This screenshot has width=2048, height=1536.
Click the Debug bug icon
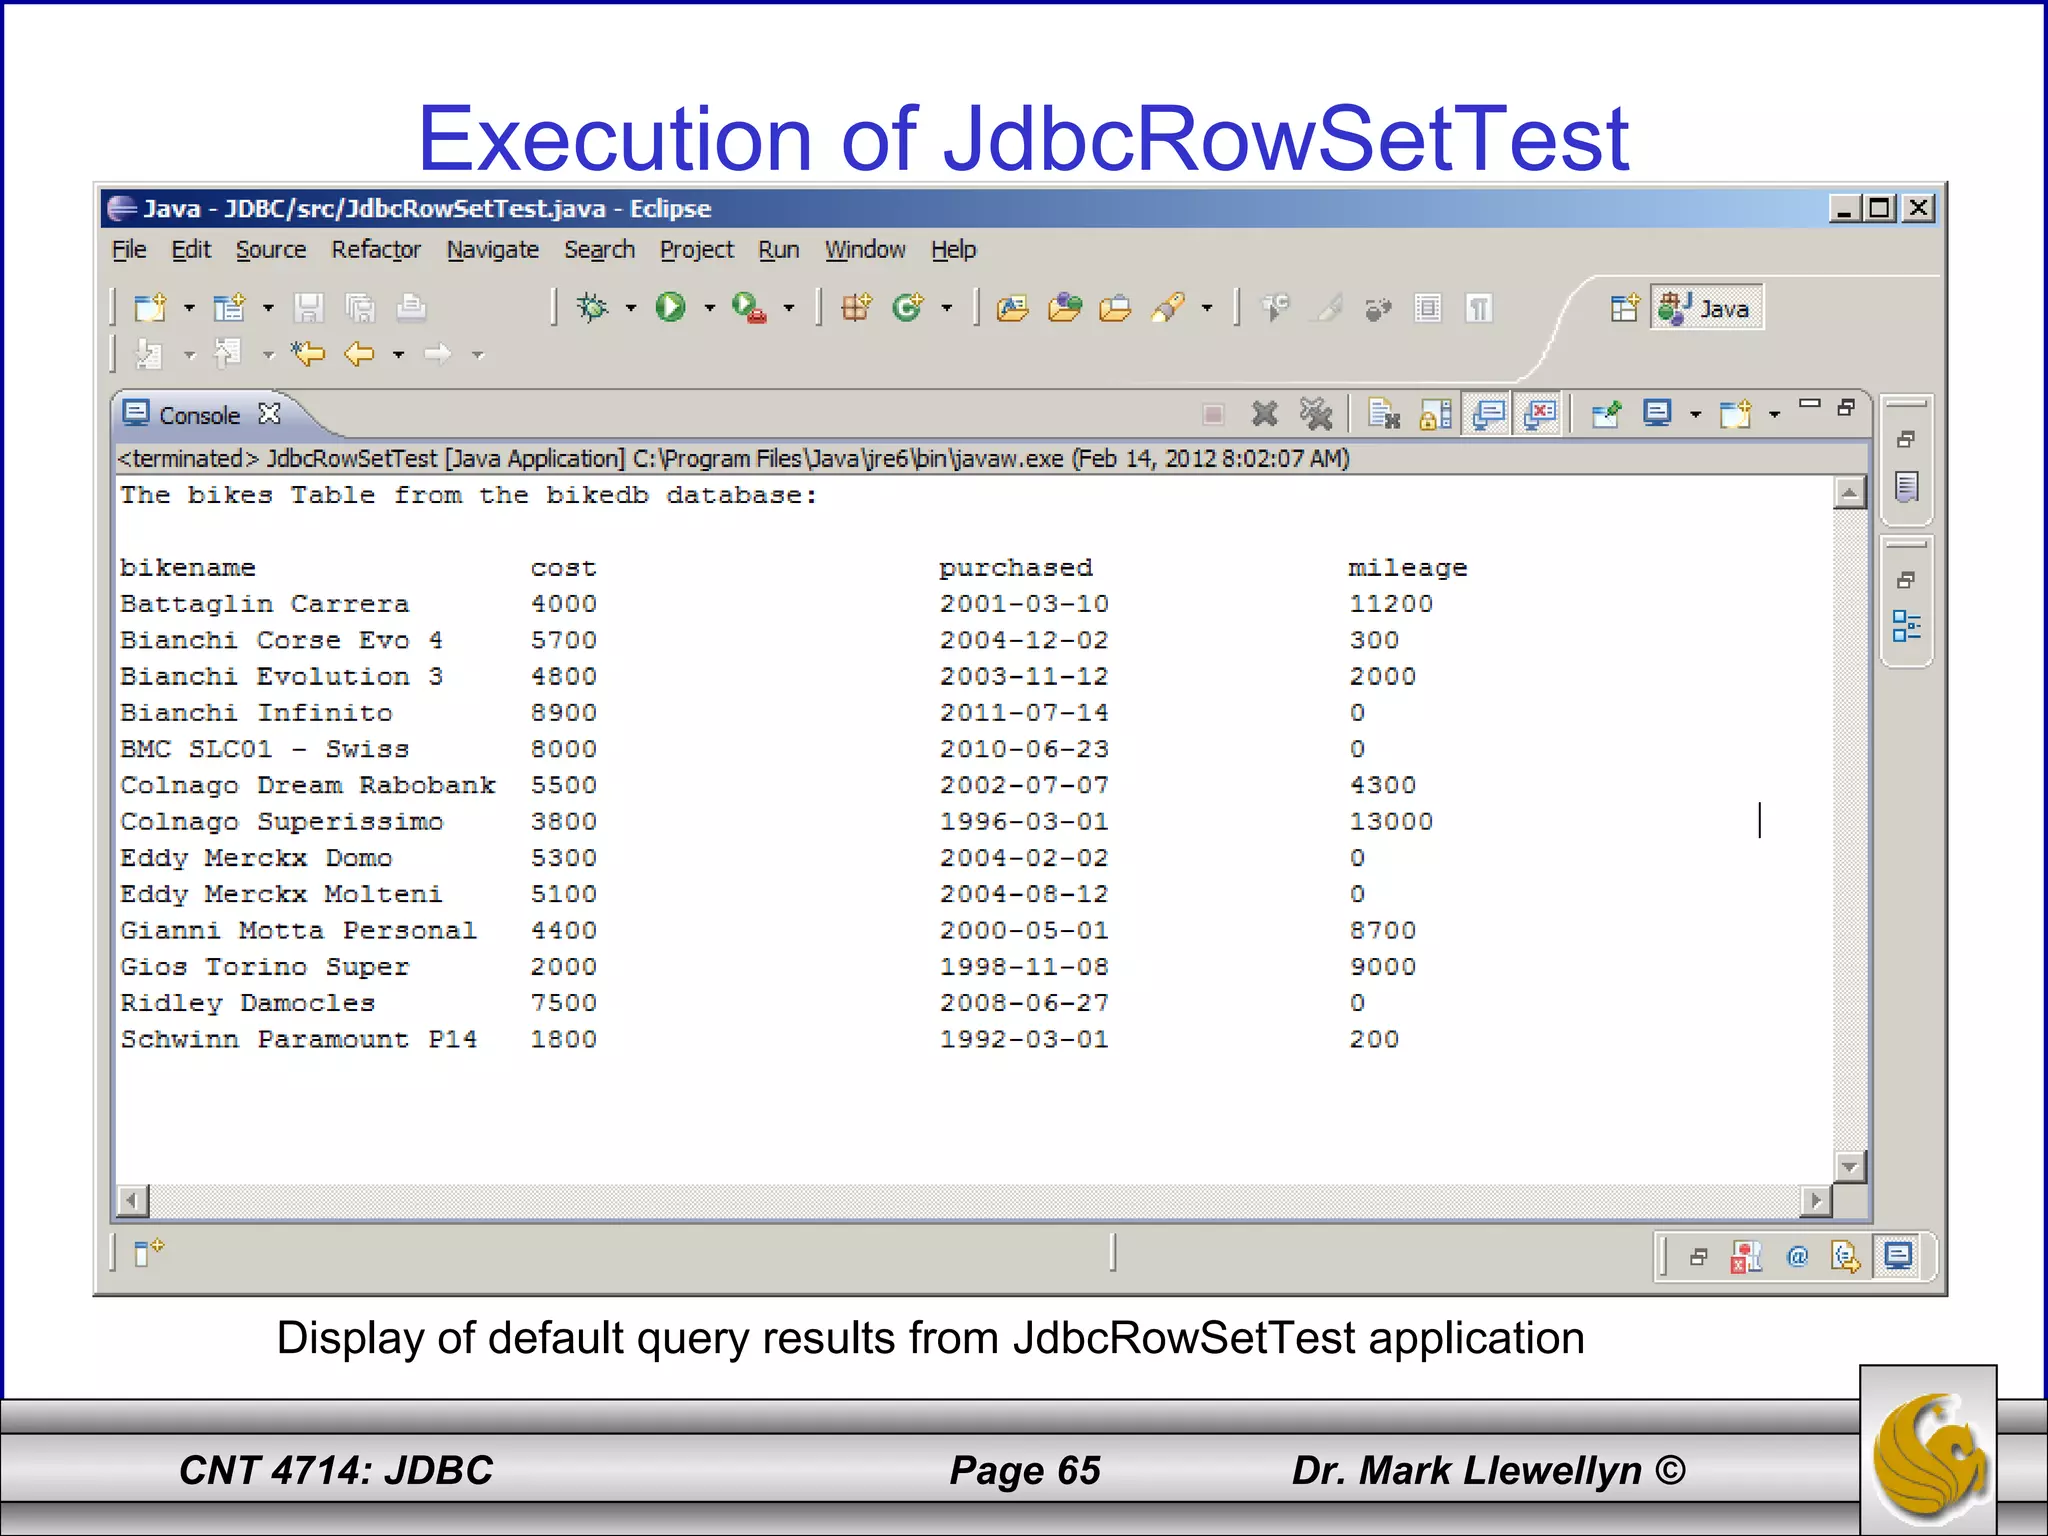click(x=592, y=307)
